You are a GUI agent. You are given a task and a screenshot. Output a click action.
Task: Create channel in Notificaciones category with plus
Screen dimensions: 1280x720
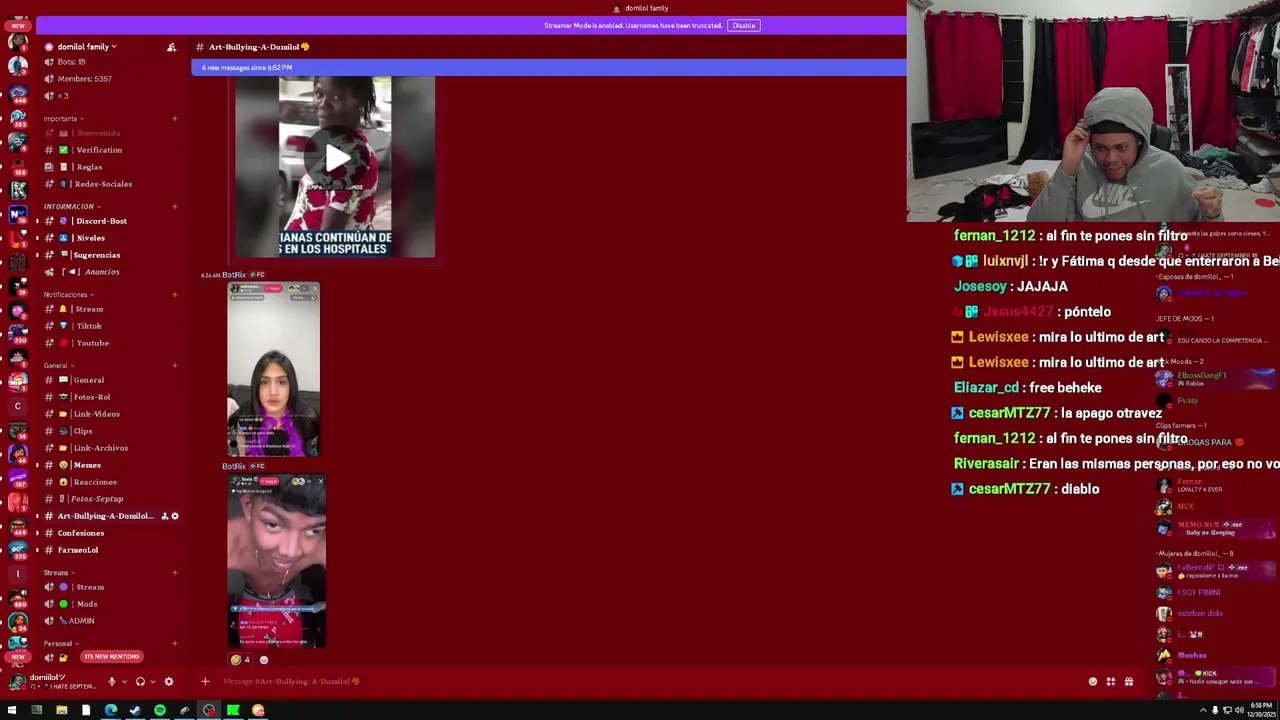tap(174, 295)
